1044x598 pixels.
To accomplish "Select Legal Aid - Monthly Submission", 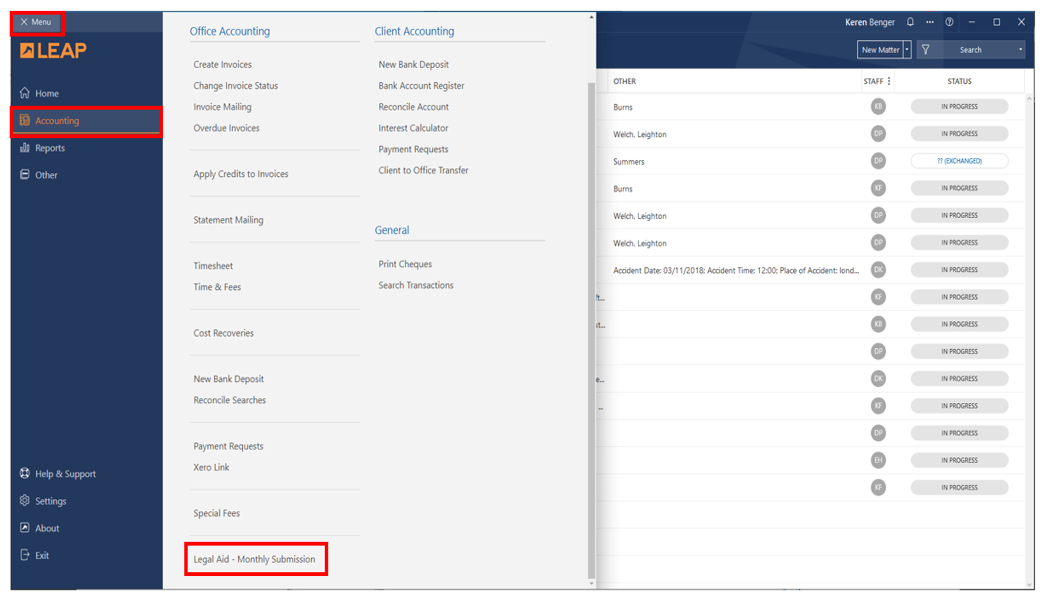I will (254, 559).
